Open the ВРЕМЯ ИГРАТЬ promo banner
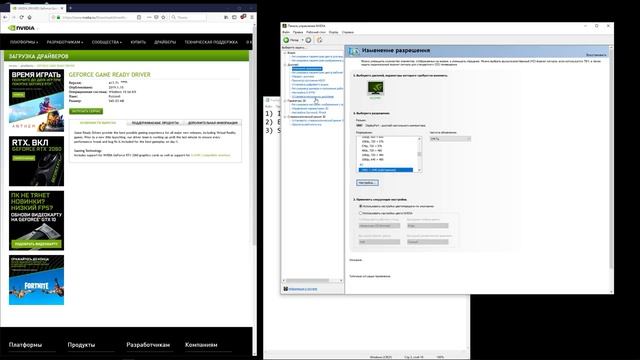Viewport: 640px width, 360px height. click(x=36, y=100)
